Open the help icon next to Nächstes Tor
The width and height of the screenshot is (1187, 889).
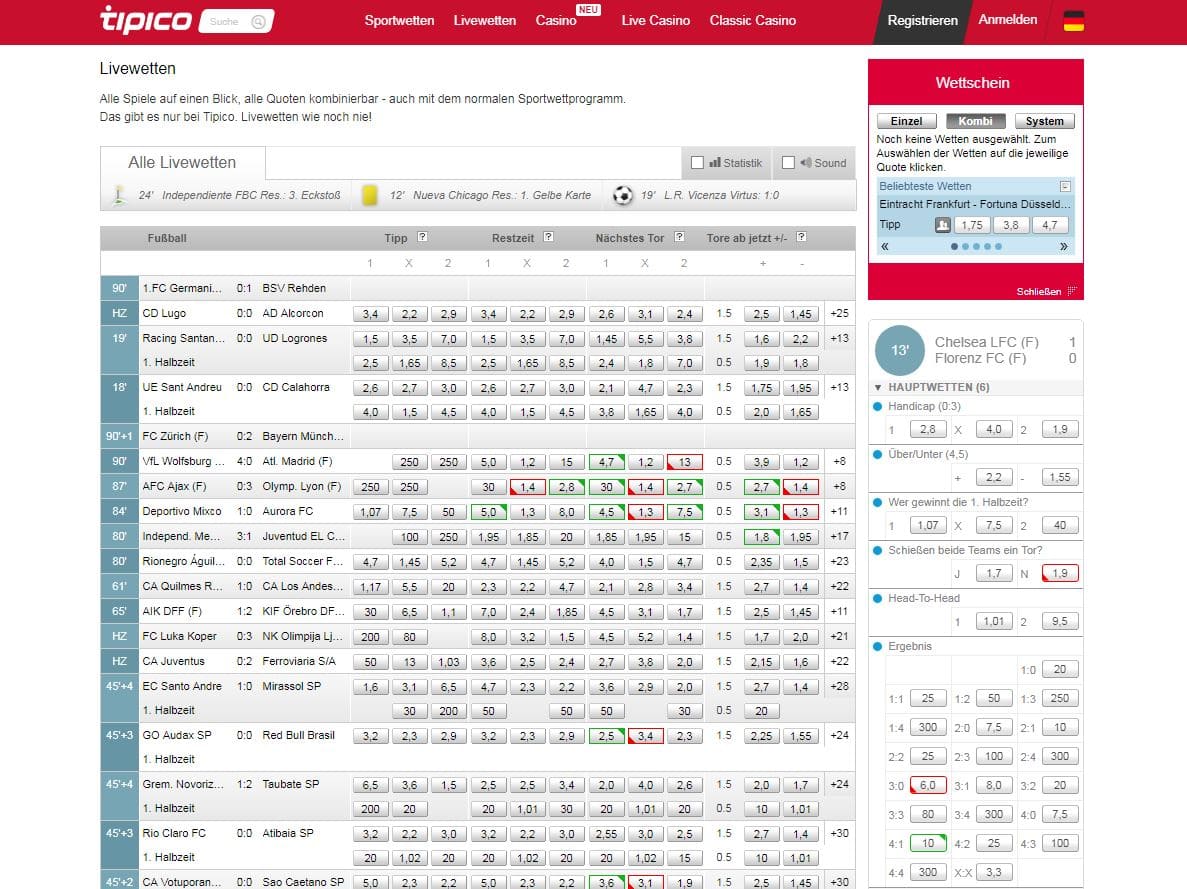pos(679,237)
